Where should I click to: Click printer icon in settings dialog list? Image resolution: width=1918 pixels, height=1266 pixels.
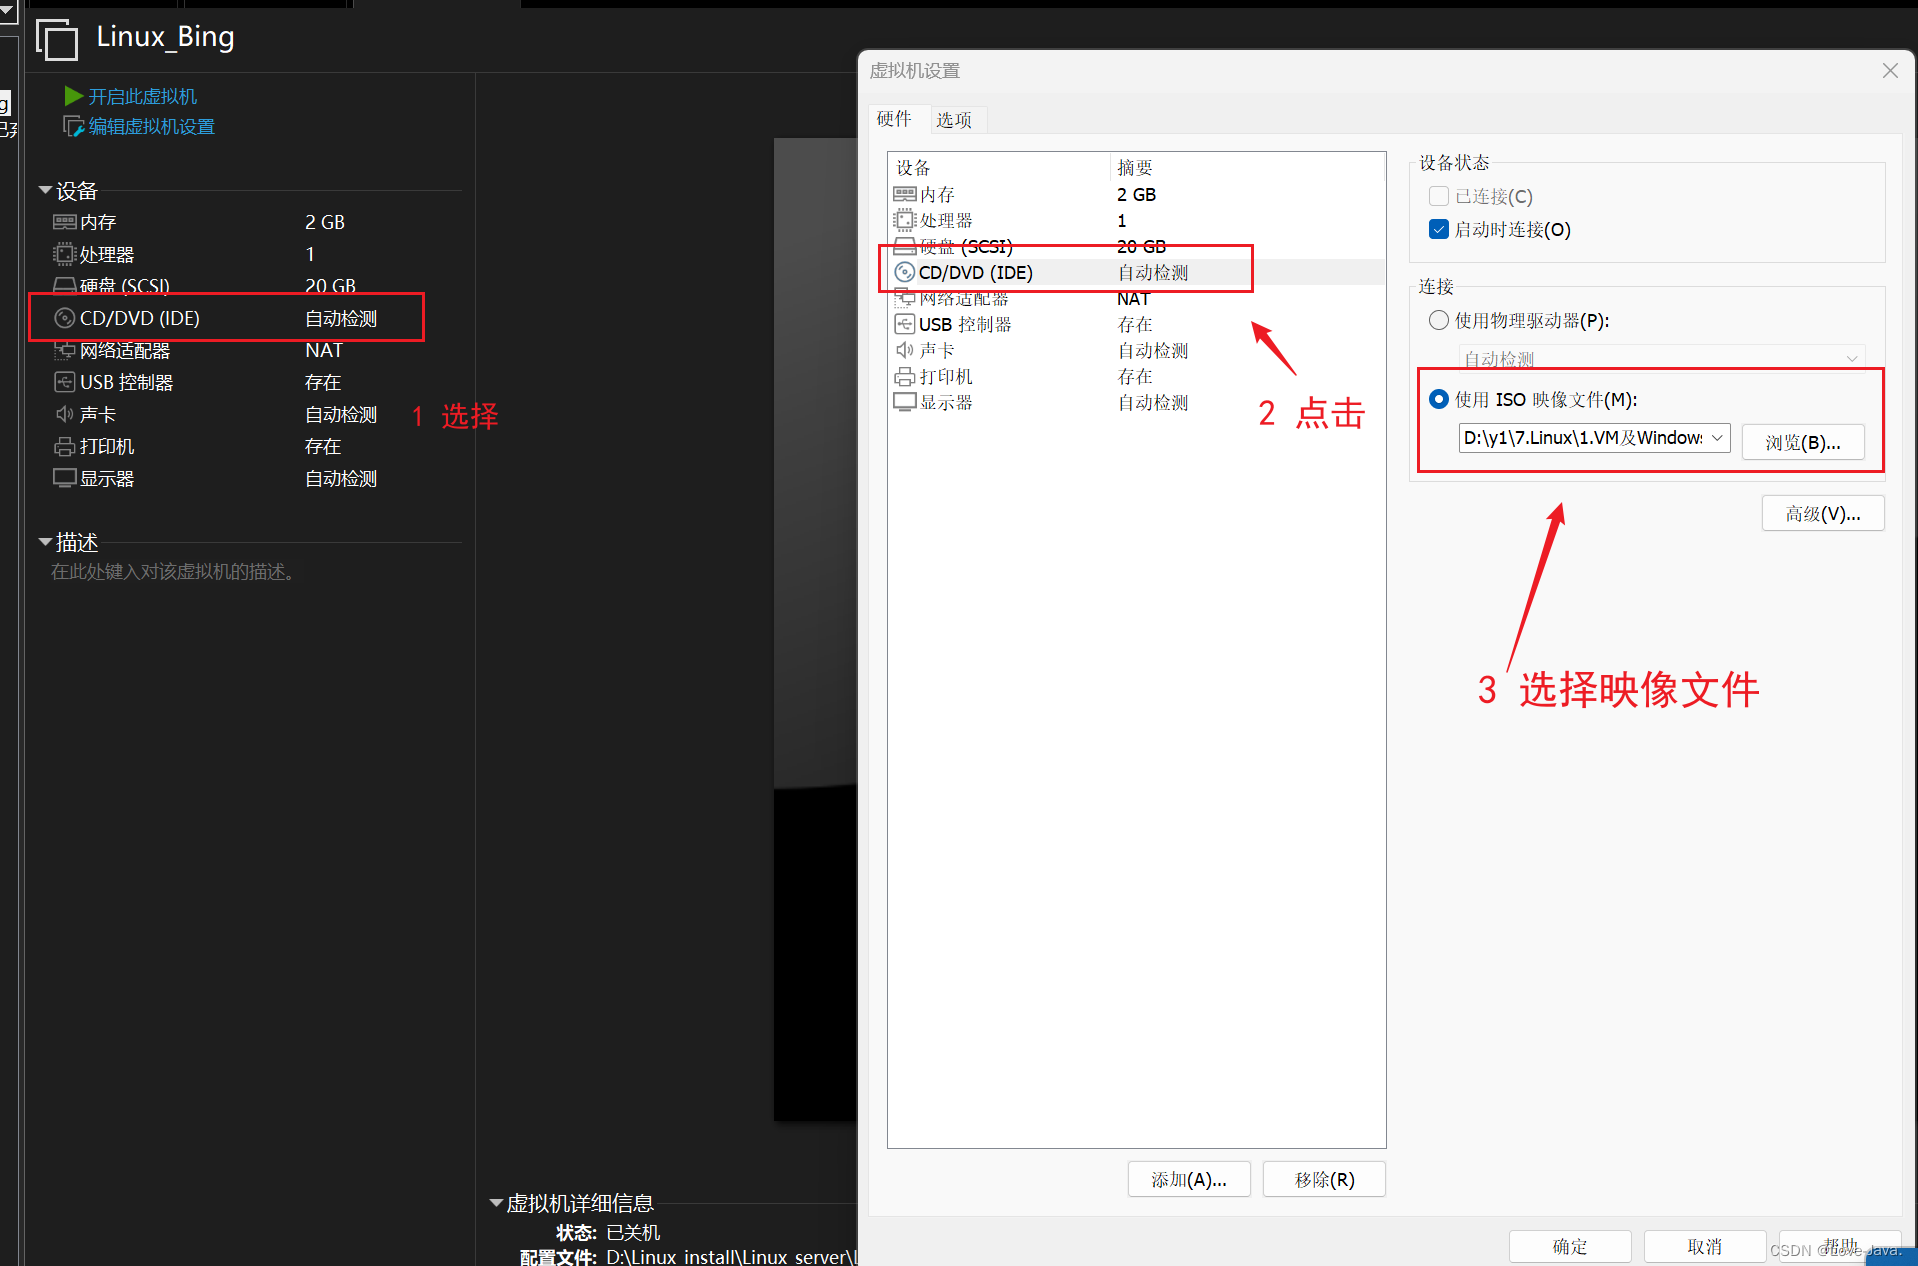click(905, 376)
